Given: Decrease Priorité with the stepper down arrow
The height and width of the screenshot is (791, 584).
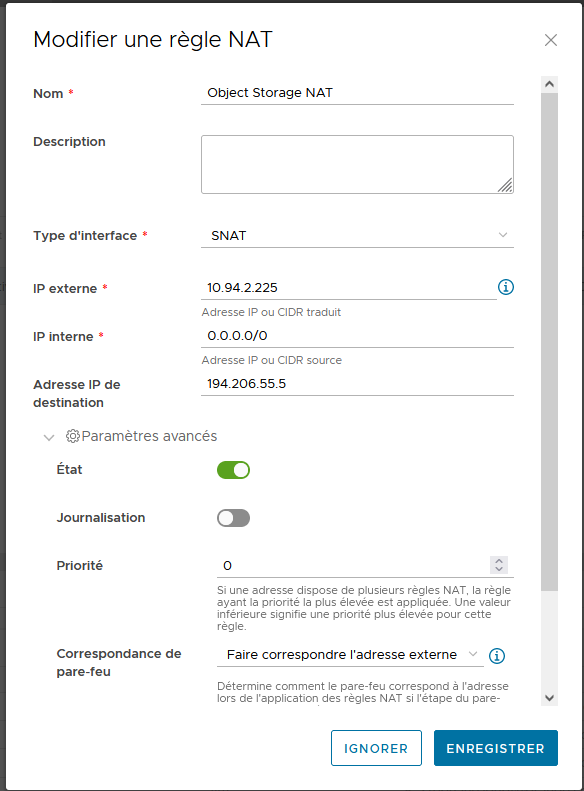Looking at the screenshot, I should [x=499, y=569].
